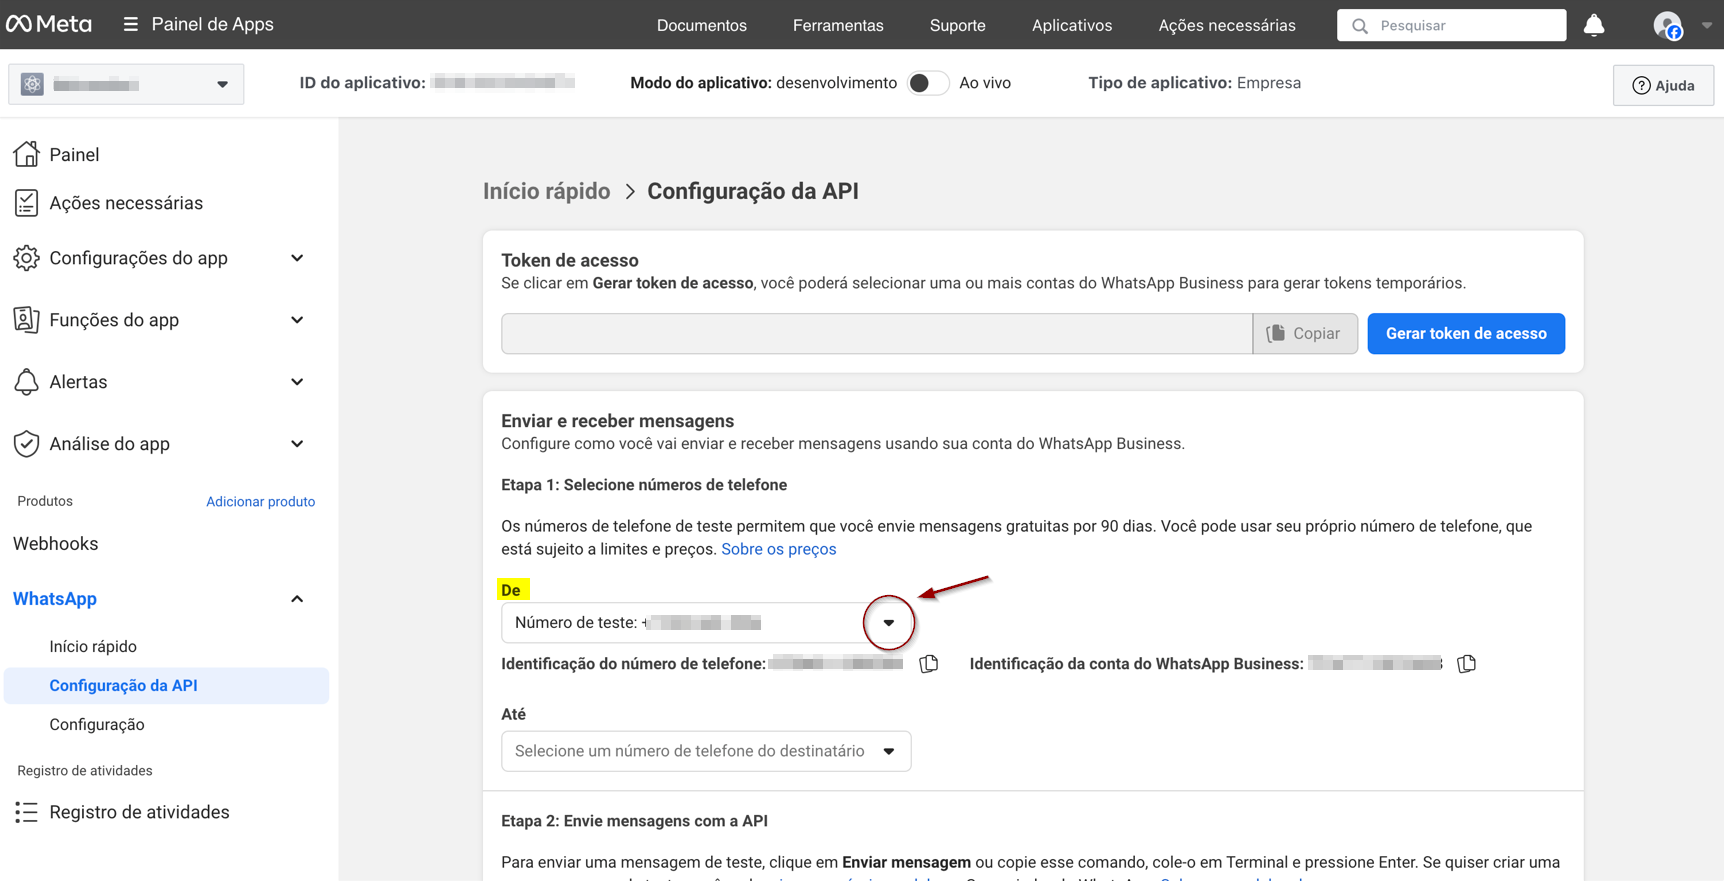Collapse the WhatsApp sidebar section
This screenshot has width=1724, height=881.
pos(297,599)
